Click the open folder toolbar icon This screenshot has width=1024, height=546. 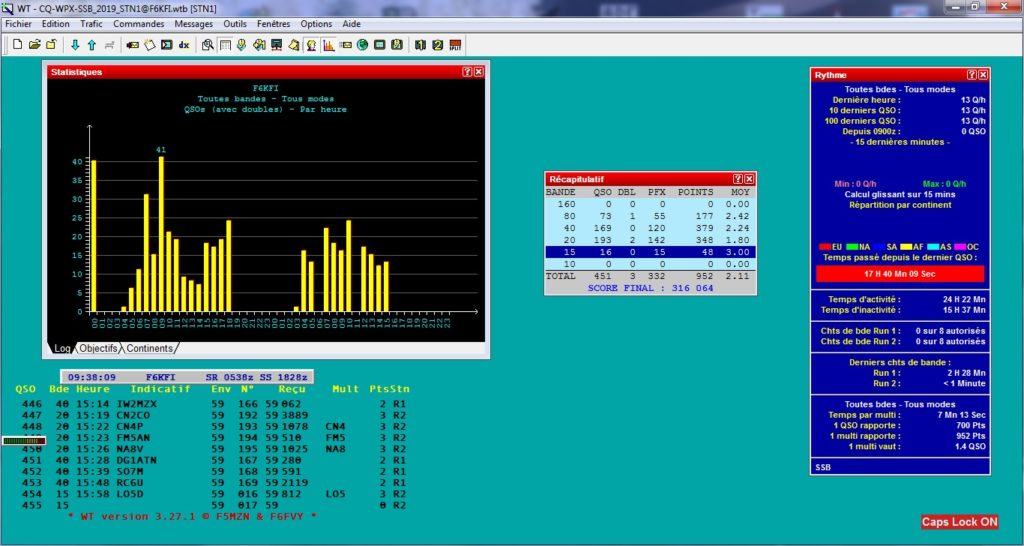(35, 44)
